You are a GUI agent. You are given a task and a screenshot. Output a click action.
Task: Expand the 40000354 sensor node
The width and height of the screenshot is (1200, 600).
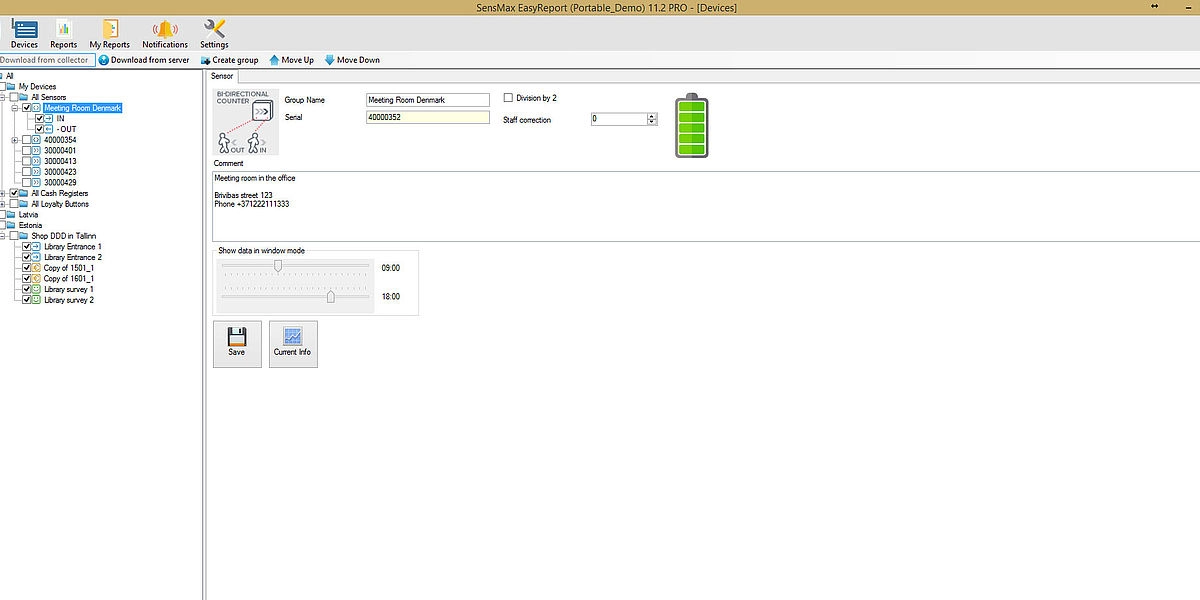[15, 140]
